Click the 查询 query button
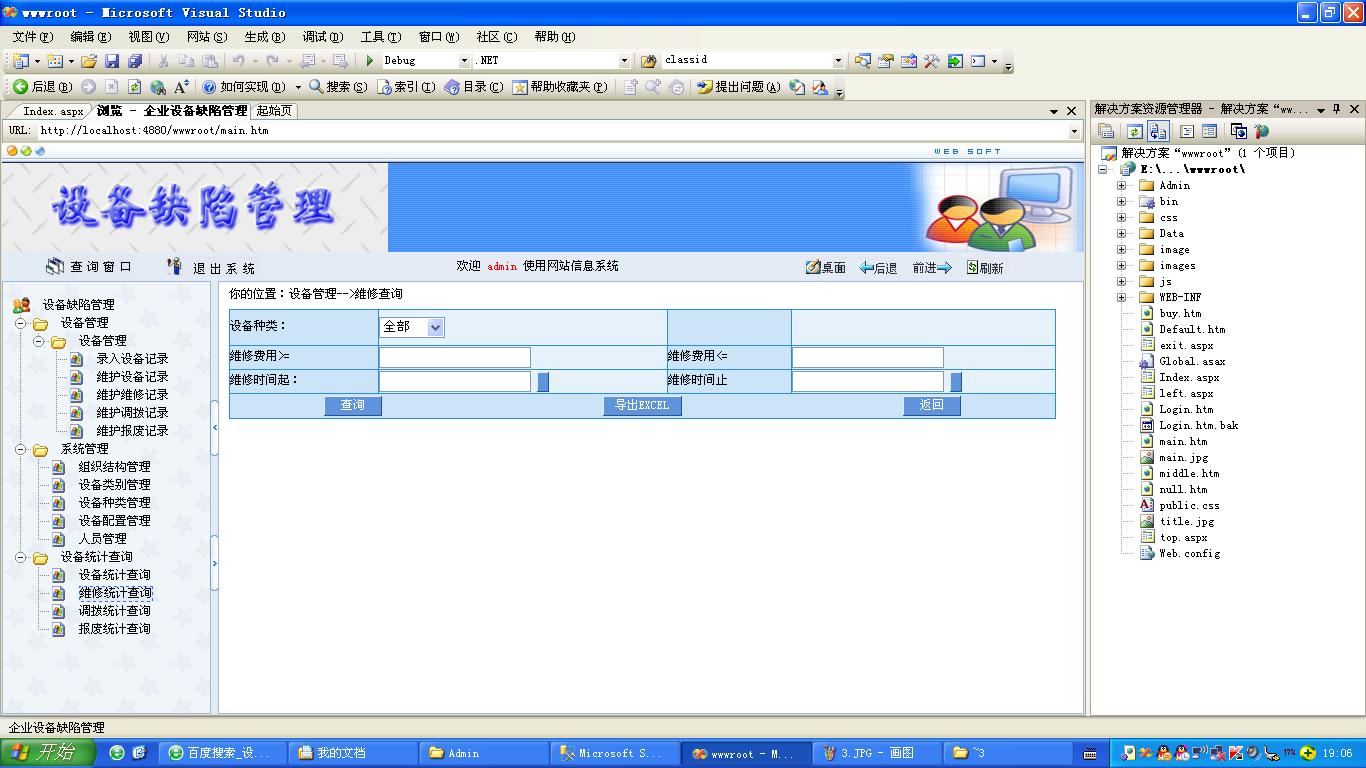Image resolution: width=1366 pixels, height=768 pixels. click(352, 405)
